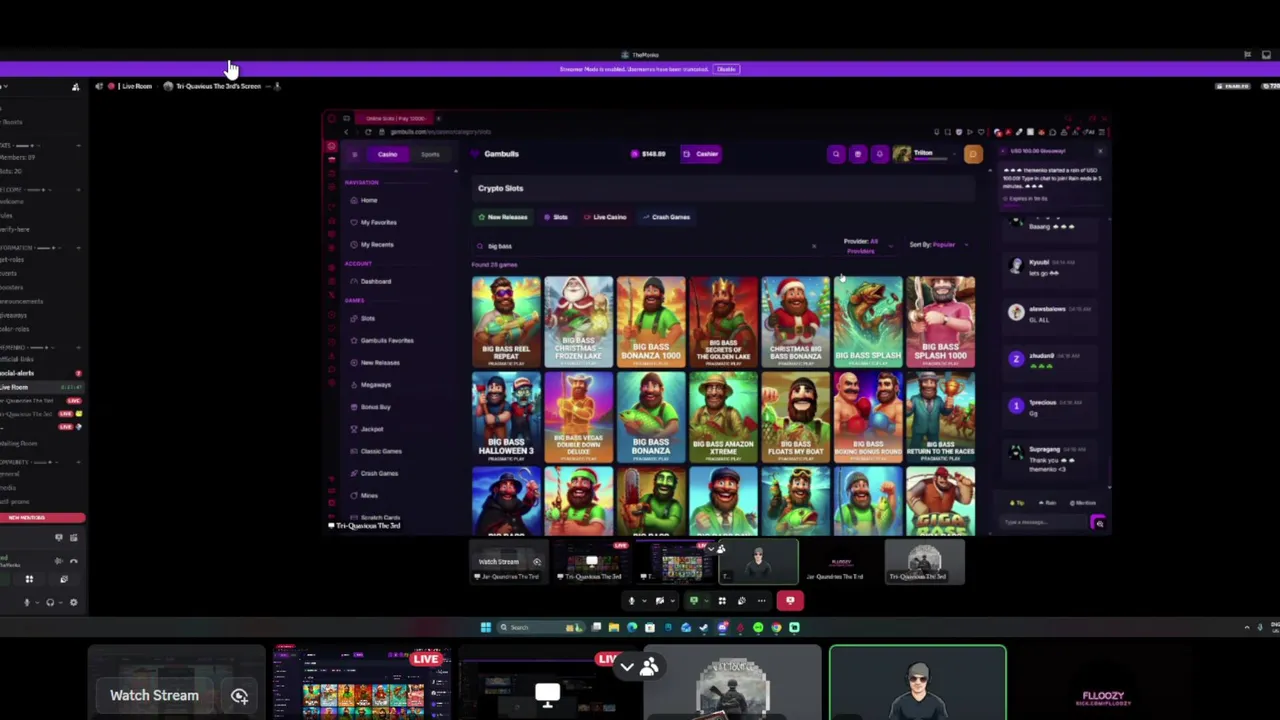Viewport: 1280px width, 720px height.
Task: Open Discord member list icon
Action: [75, 87]
